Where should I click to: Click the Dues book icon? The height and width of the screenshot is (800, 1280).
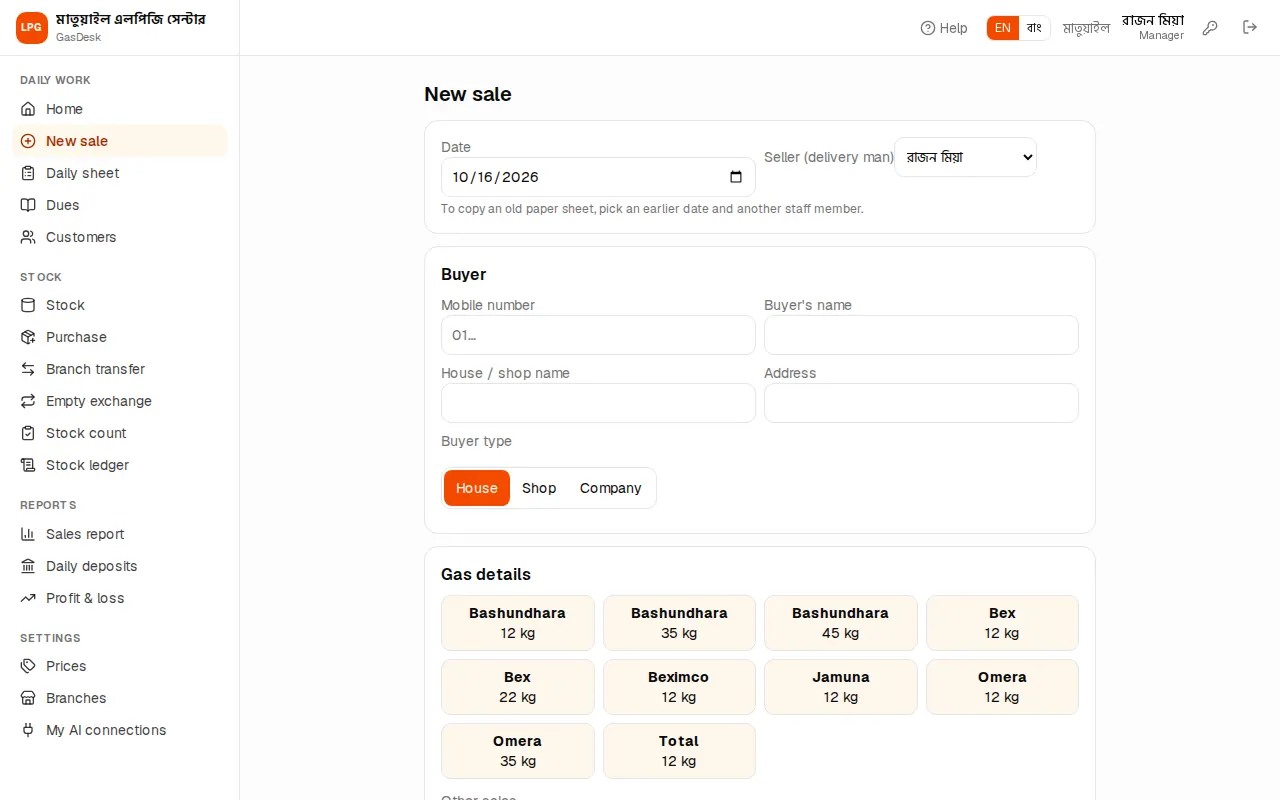coord(28,205)
